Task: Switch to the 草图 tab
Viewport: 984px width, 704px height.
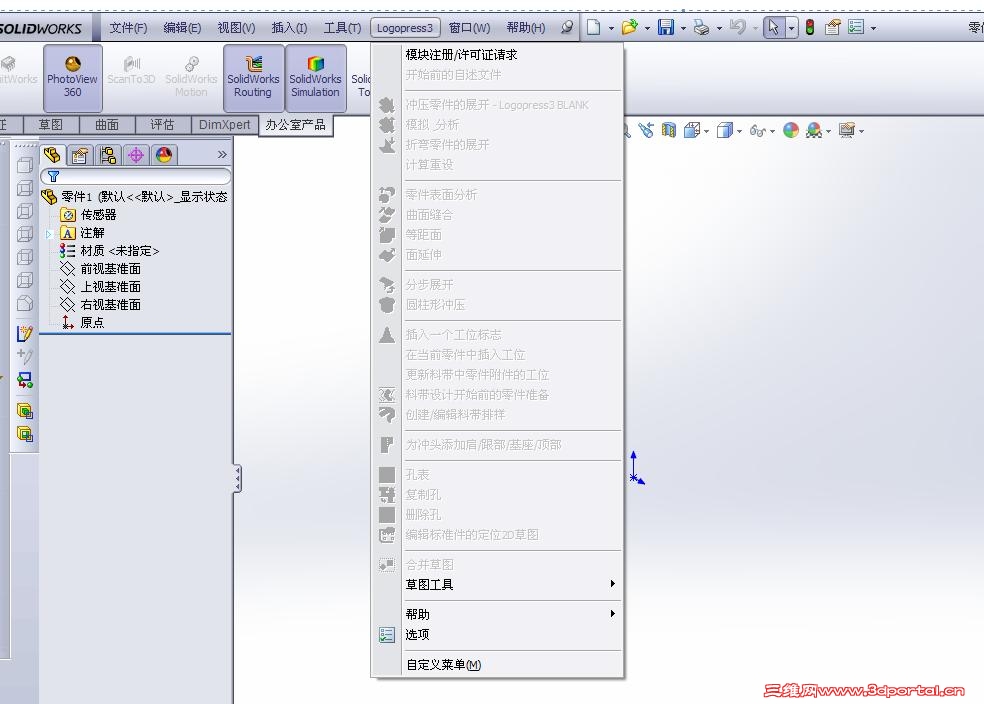Action: (x=51, y=124)
